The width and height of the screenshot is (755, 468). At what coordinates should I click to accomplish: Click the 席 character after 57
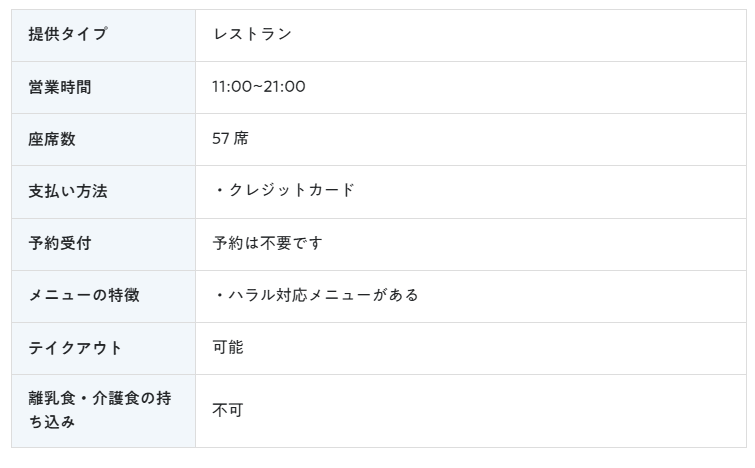click(x=241, y=139)
